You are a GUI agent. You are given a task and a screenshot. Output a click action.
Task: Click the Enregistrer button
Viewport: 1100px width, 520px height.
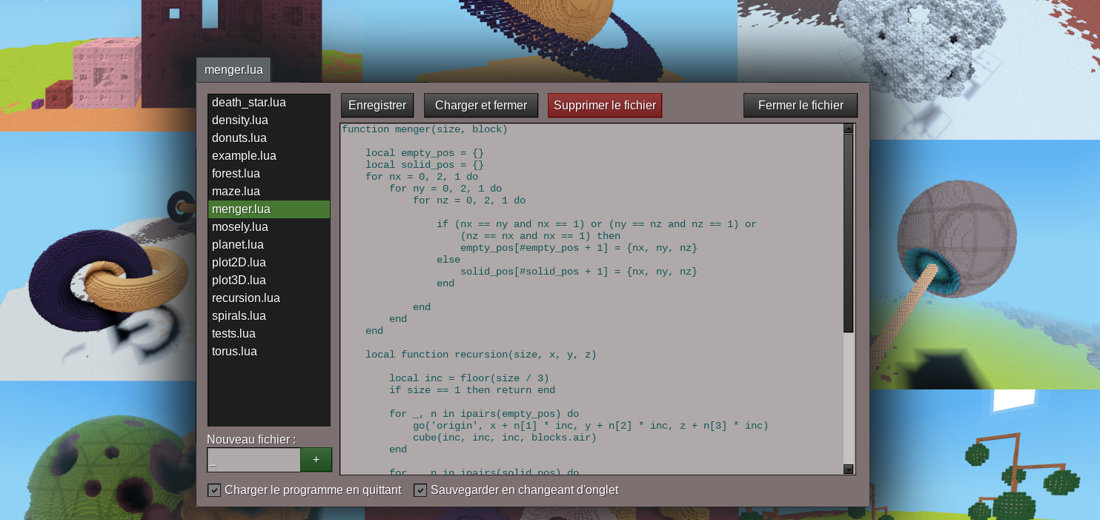pos(377,105)
